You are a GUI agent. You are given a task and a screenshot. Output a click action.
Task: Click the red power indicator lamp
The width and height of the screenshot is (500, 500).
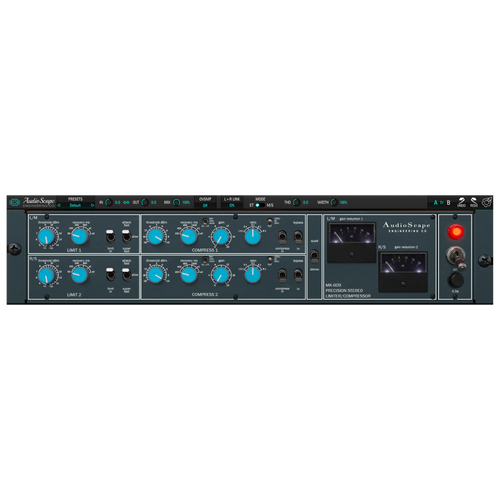[455, 231]
